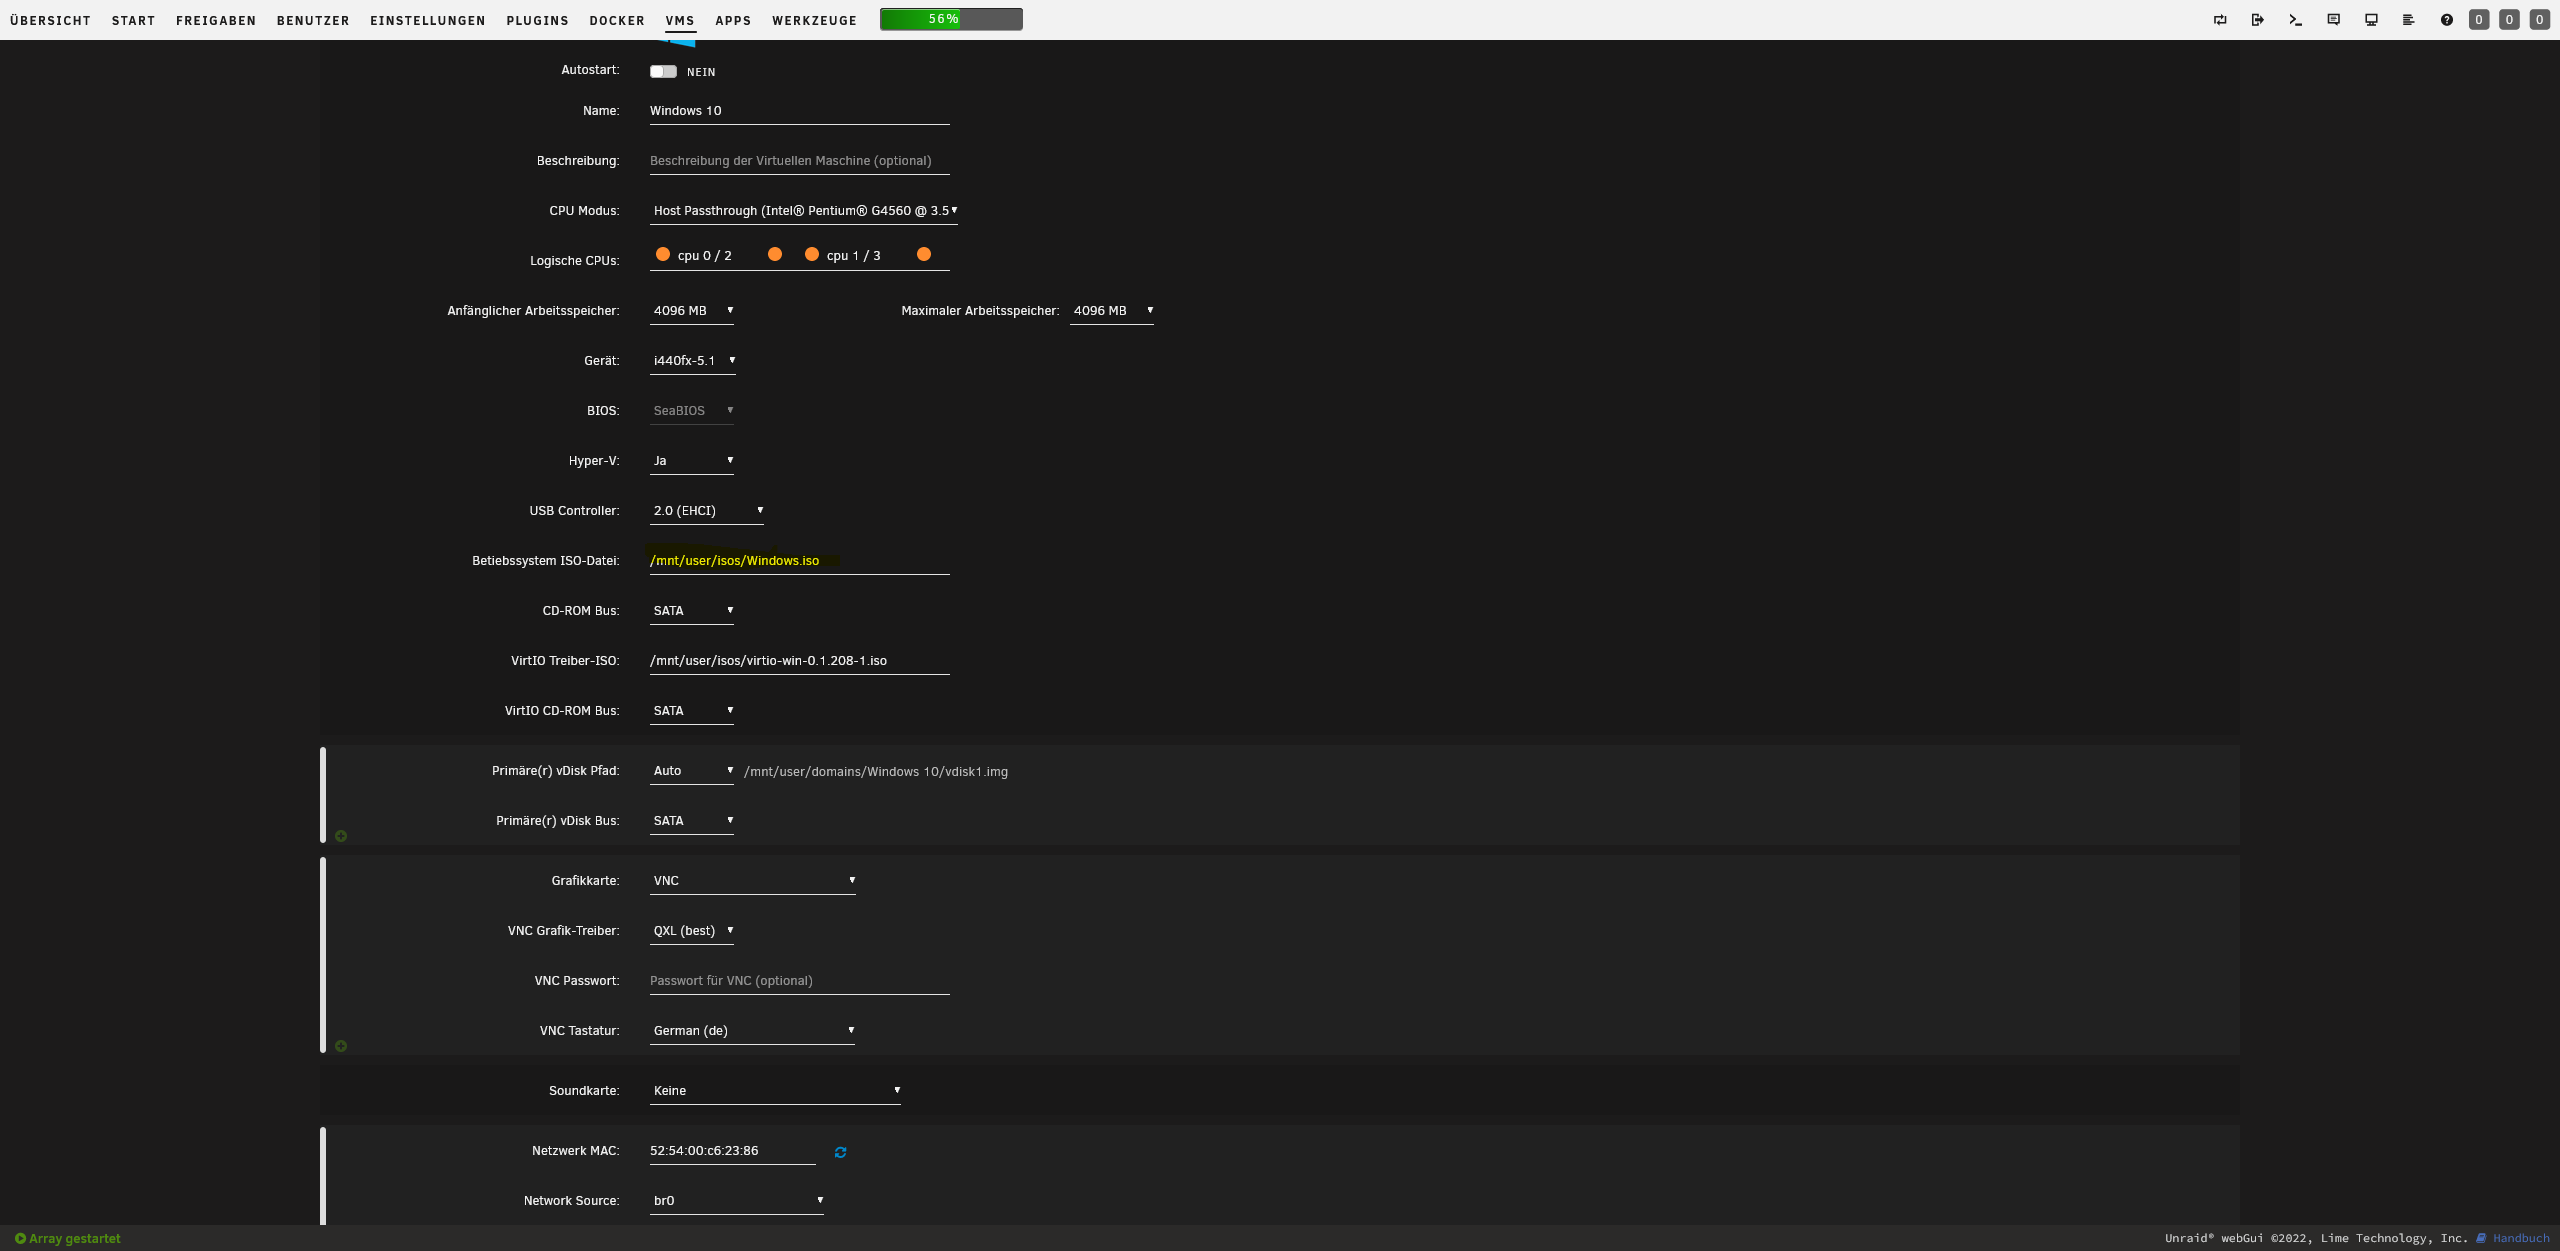Viewport: 2560px width, 1251px height.
Task: Toggle logical CPU 2 selector
Action: [x=774, y=254]
